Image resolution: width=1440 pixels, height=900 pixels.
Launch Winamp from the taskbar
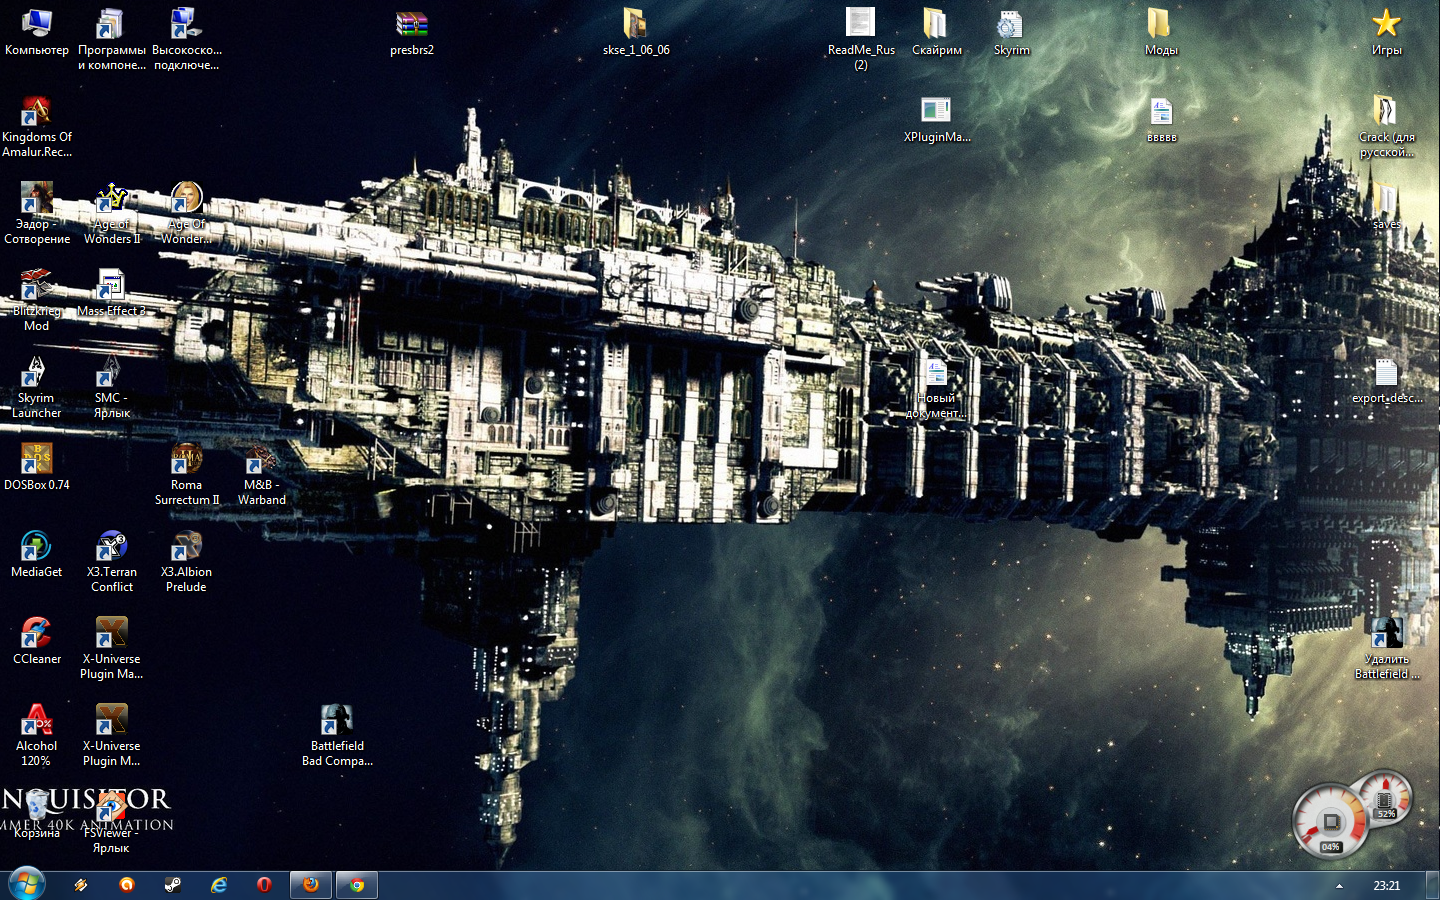click(x=81, y=885)
